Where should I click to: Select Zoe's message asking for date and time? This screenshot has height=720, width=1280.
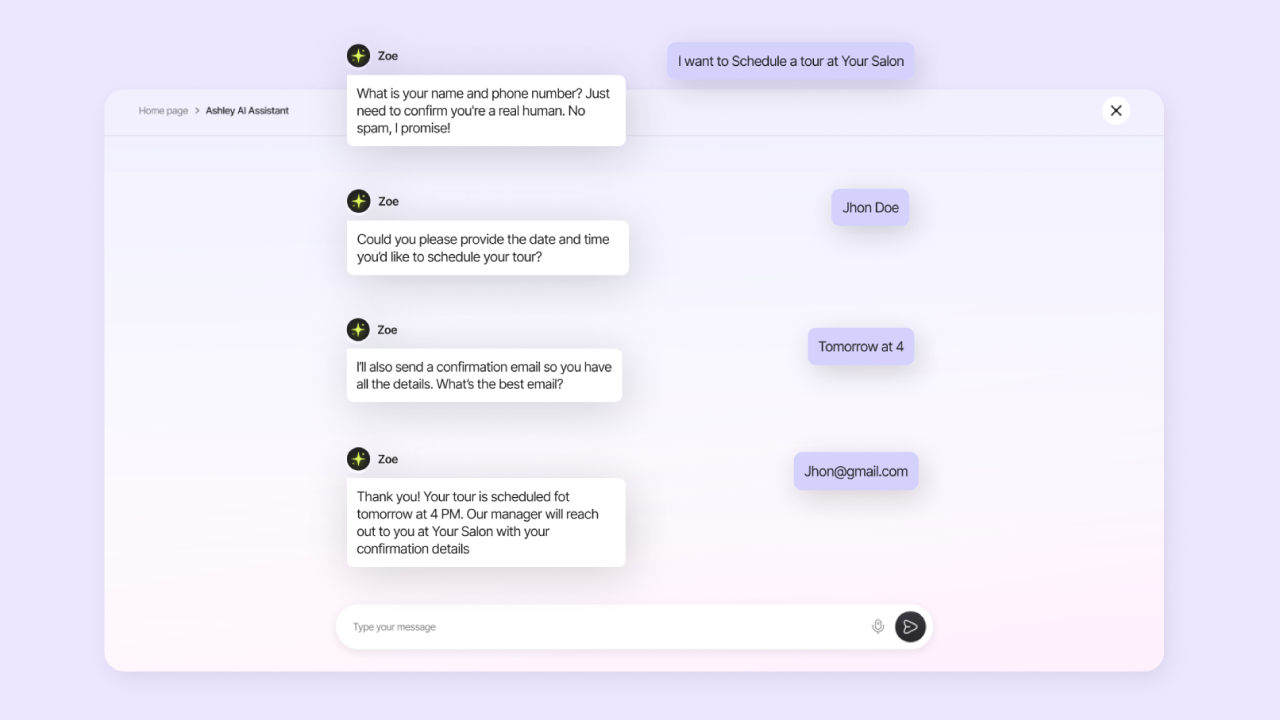coord(487,248)
